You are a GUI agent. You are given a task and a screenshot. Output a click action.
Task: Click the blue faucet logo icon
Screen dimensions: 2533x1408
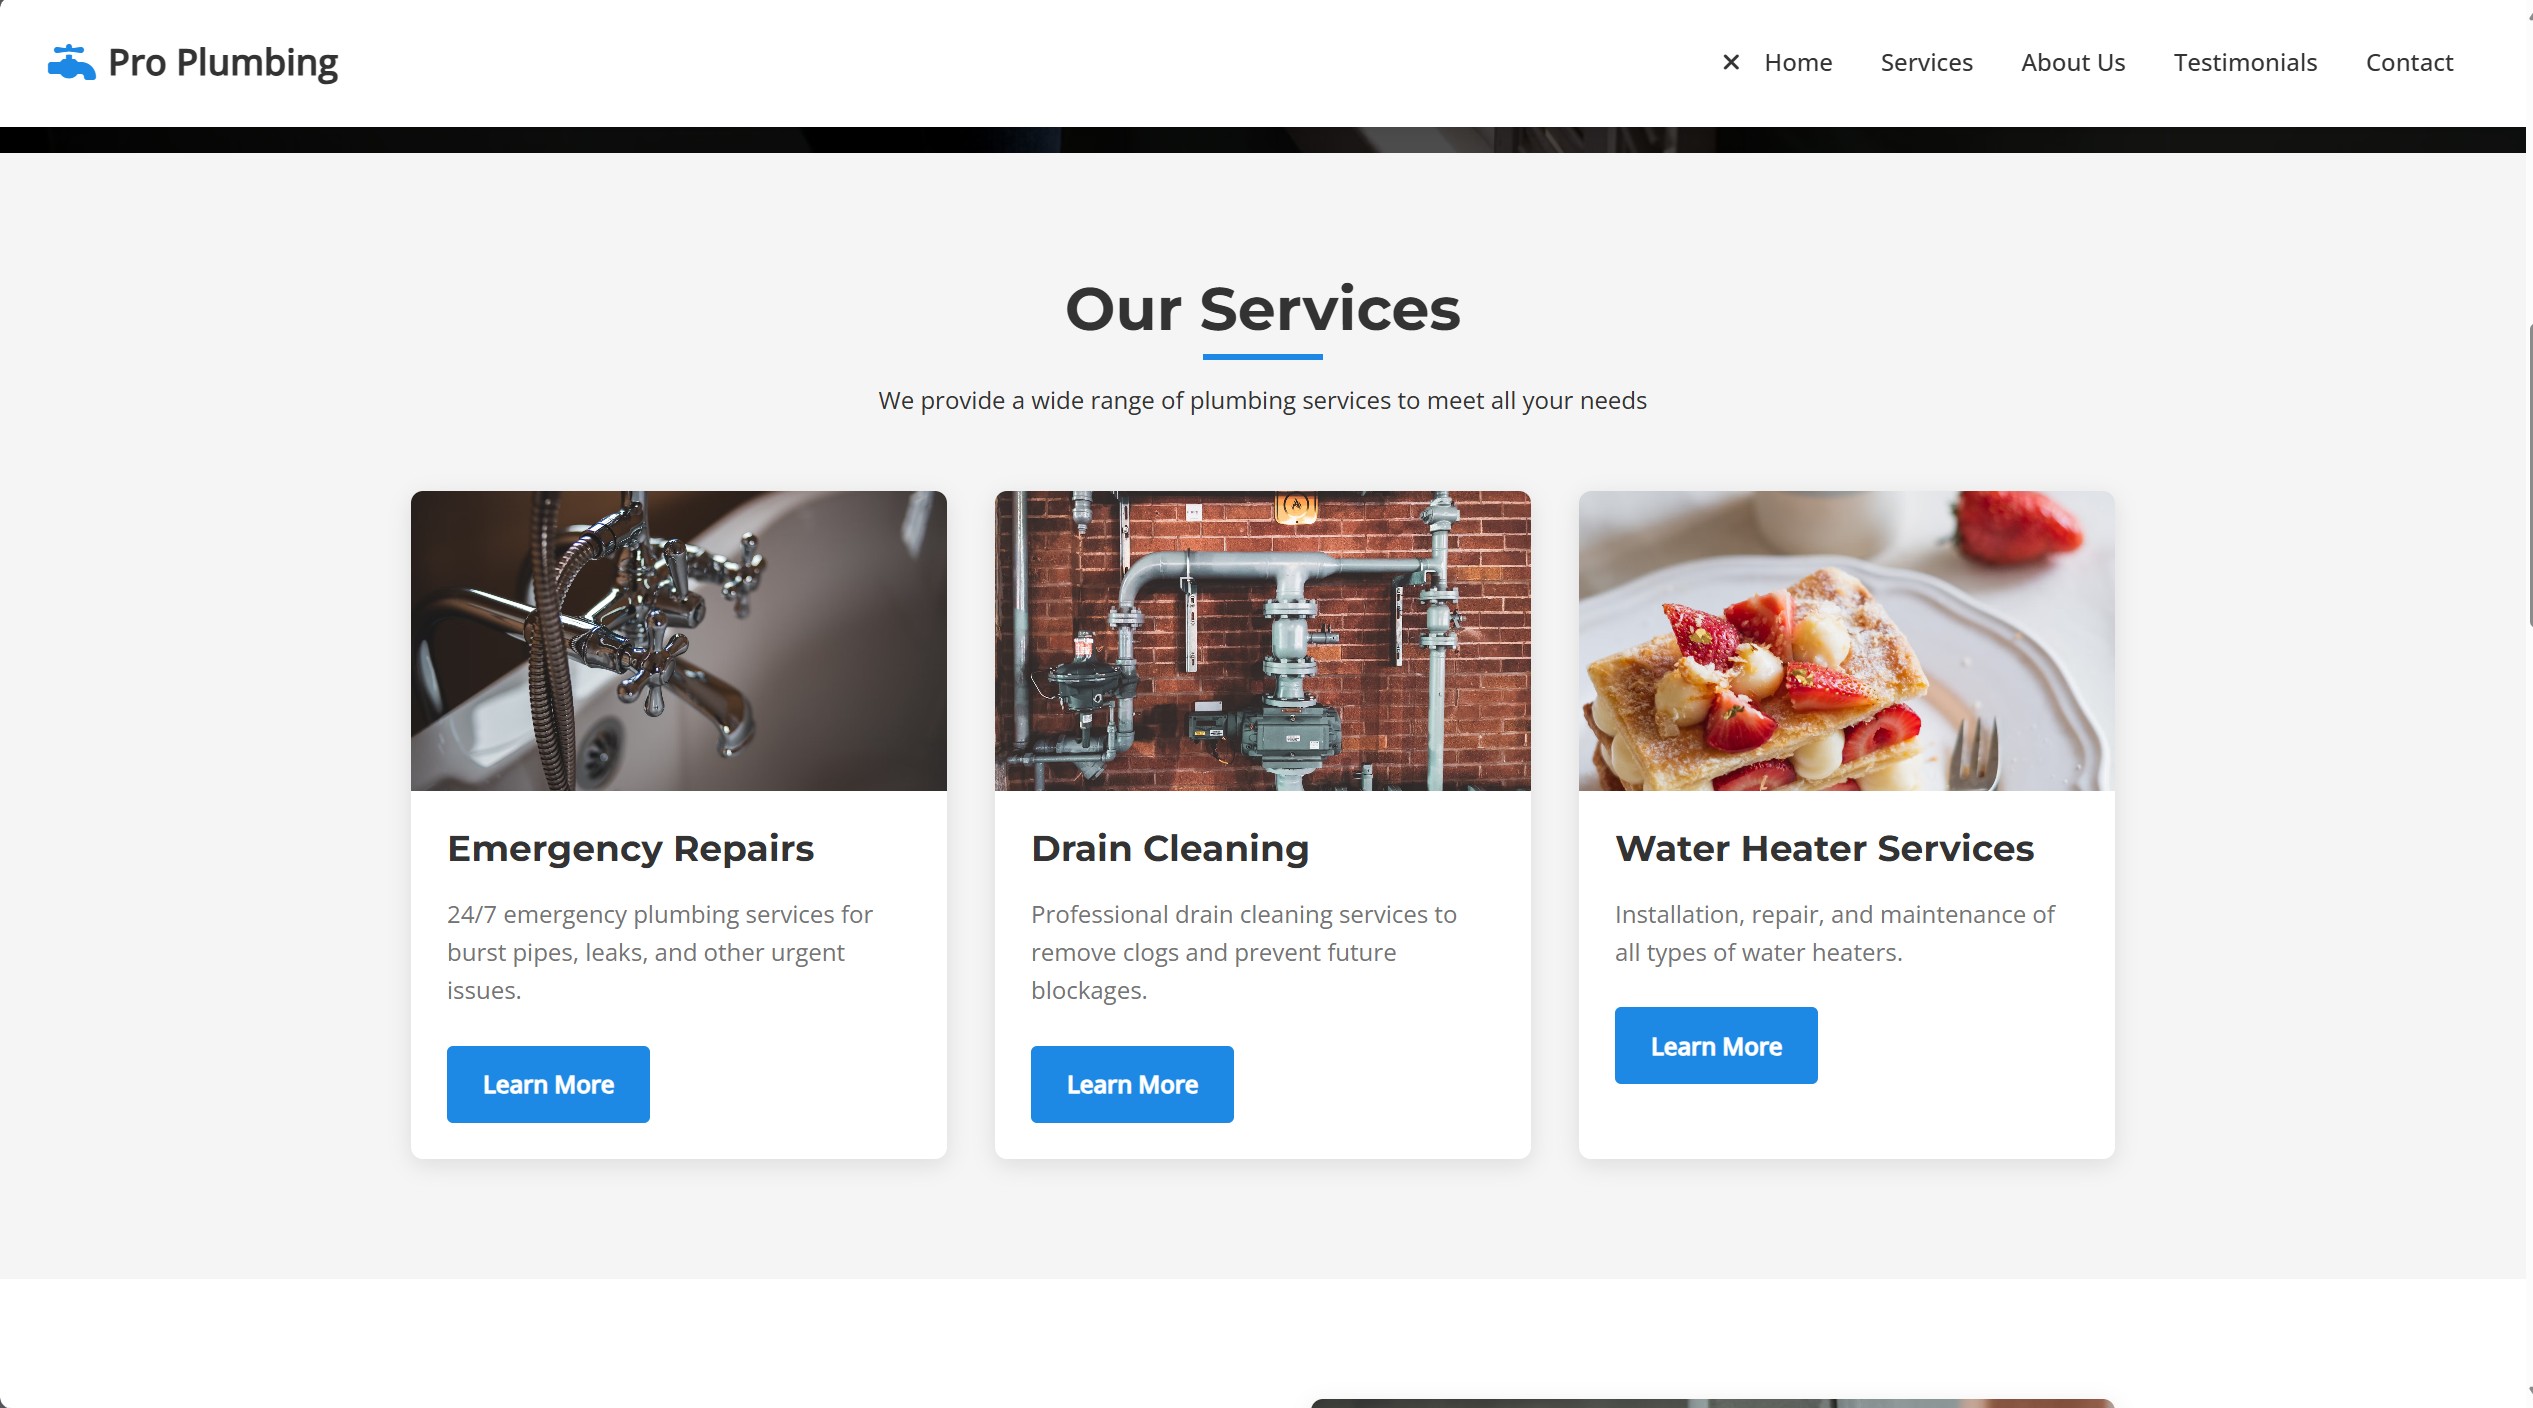pos(71,63)
